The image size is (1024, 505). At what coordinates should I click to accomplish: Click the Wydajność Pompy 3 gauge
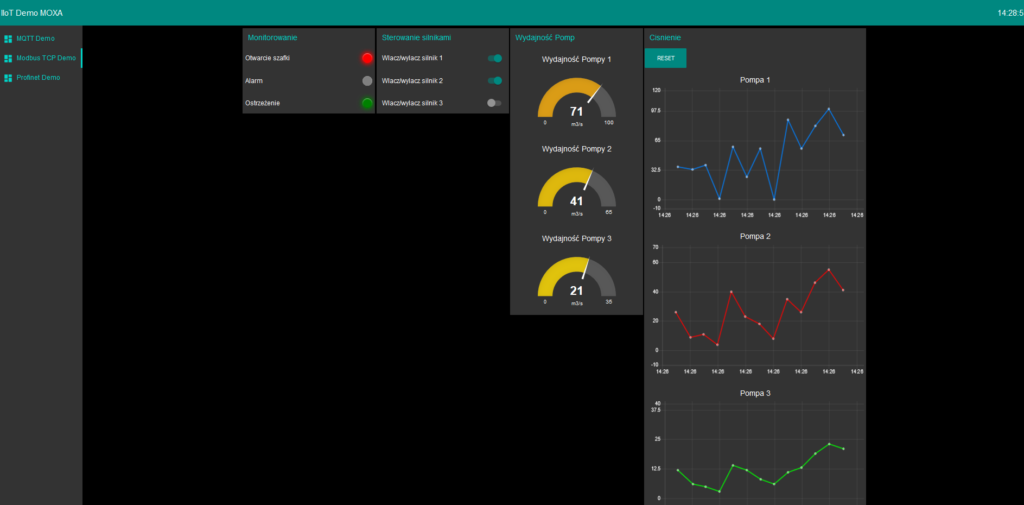[576, 279]
